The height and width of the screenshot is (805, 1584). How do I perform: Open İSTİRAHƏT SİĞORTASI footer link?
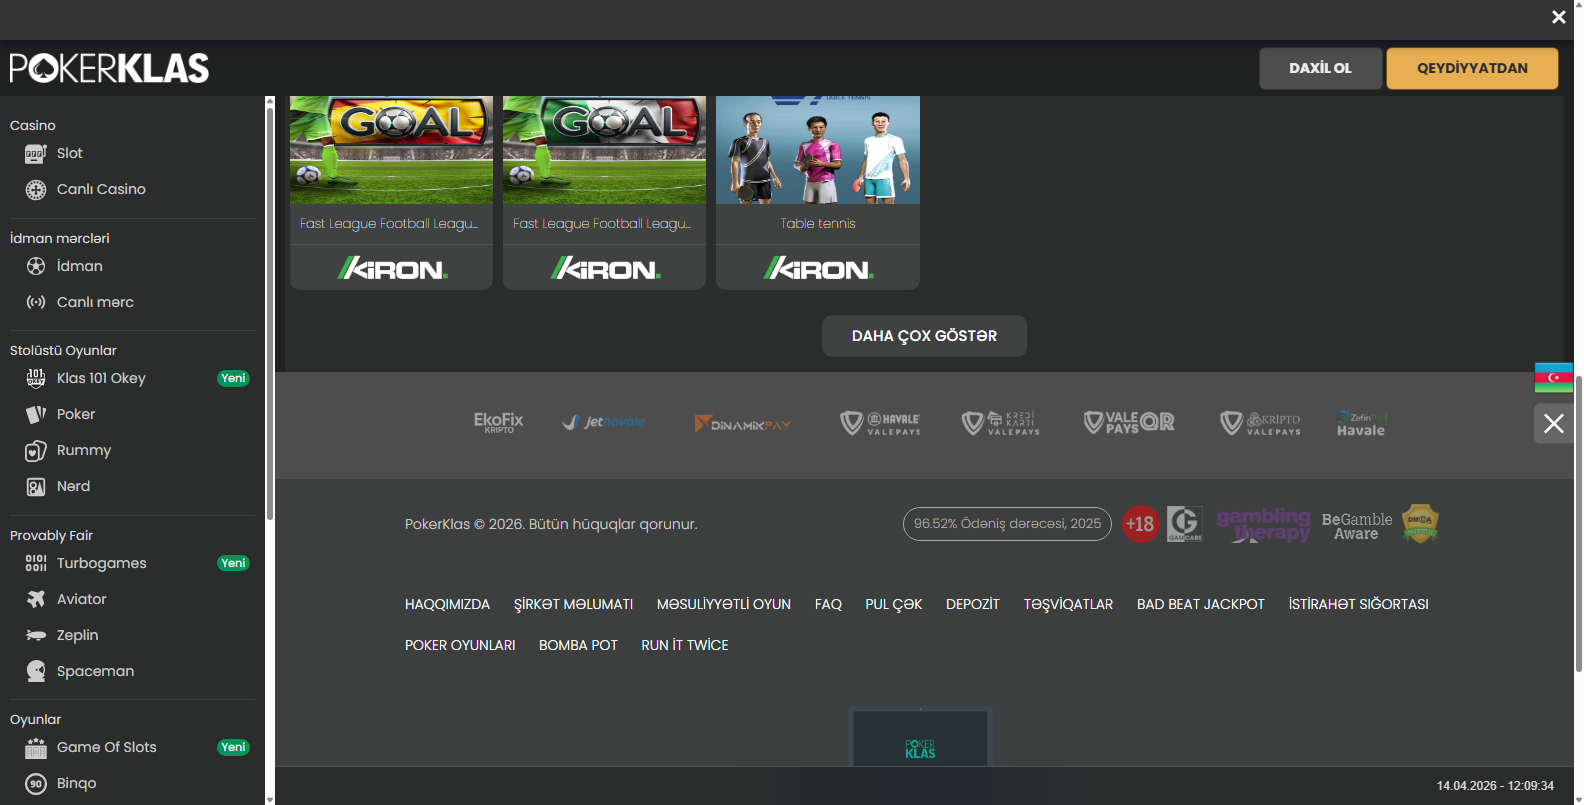pyautogui.click(x=1358, y=604)
